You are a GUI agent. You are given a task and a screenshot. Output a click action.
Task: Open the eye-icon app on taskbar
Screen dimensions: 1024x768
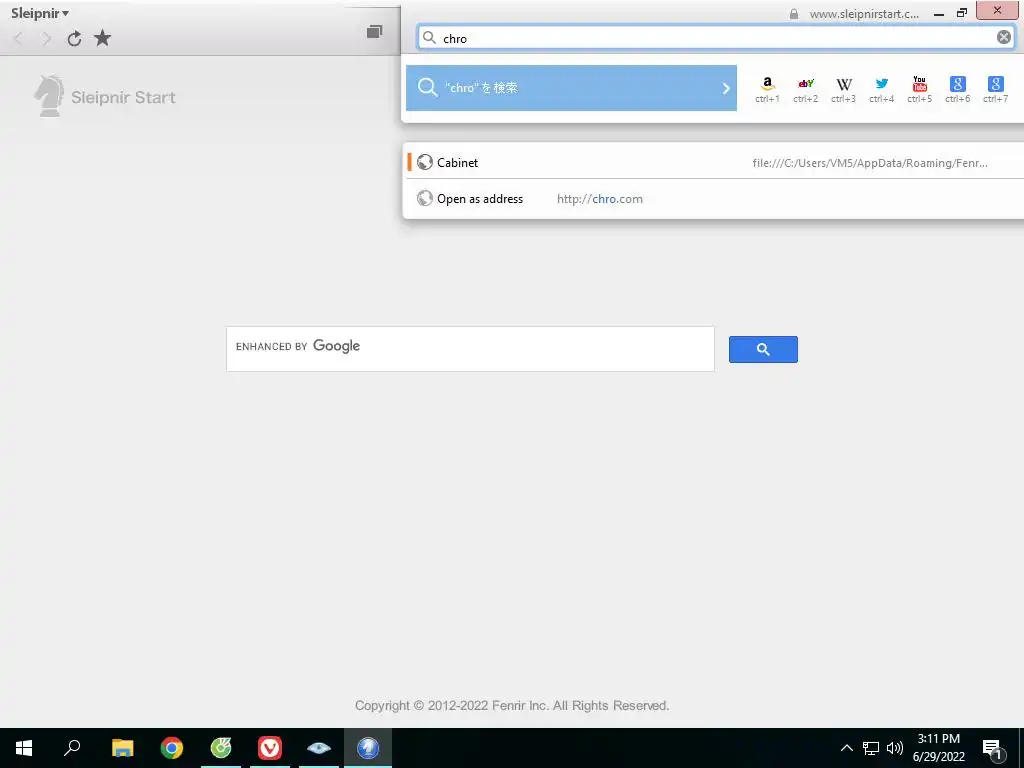click(319, 748)
